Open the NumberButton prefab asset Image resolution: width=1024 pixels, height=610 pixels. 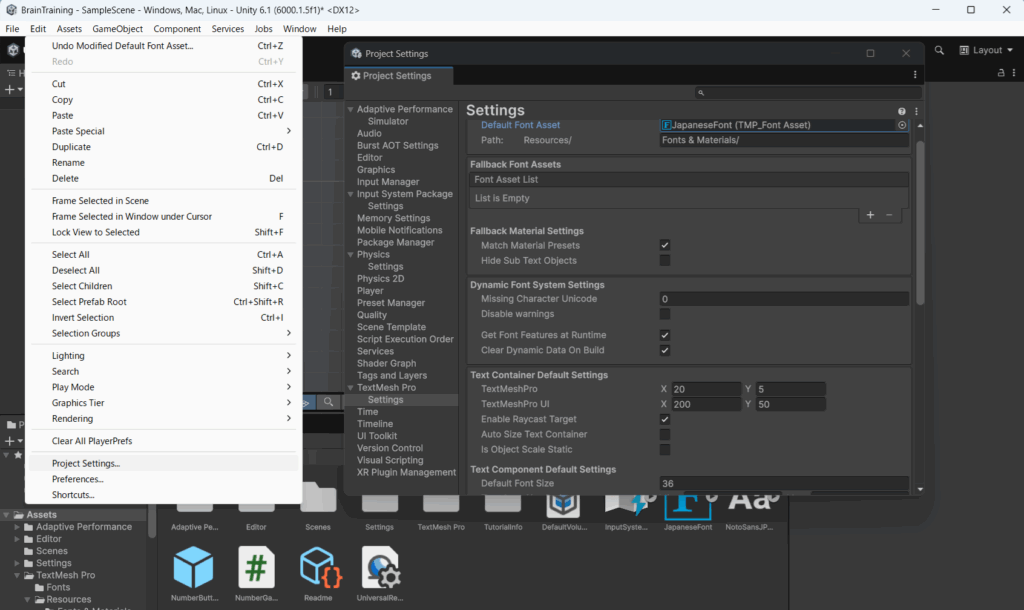pyautogui.click(x=193, y=567)
